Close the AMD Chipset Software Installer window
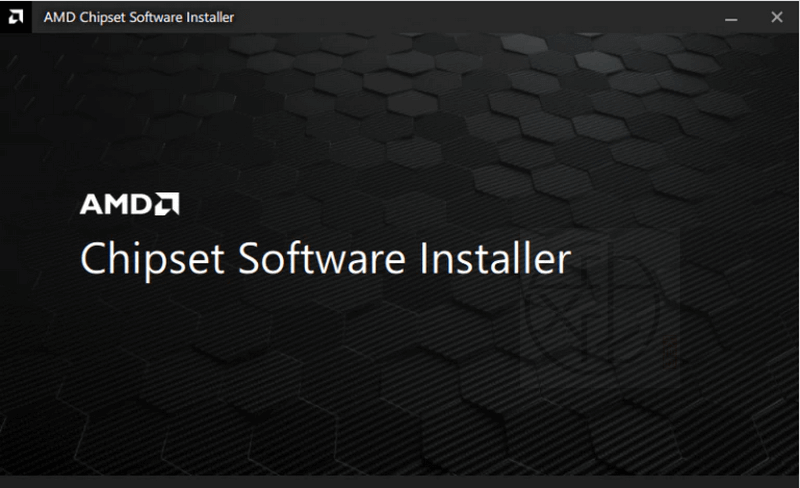 point(777,17)
